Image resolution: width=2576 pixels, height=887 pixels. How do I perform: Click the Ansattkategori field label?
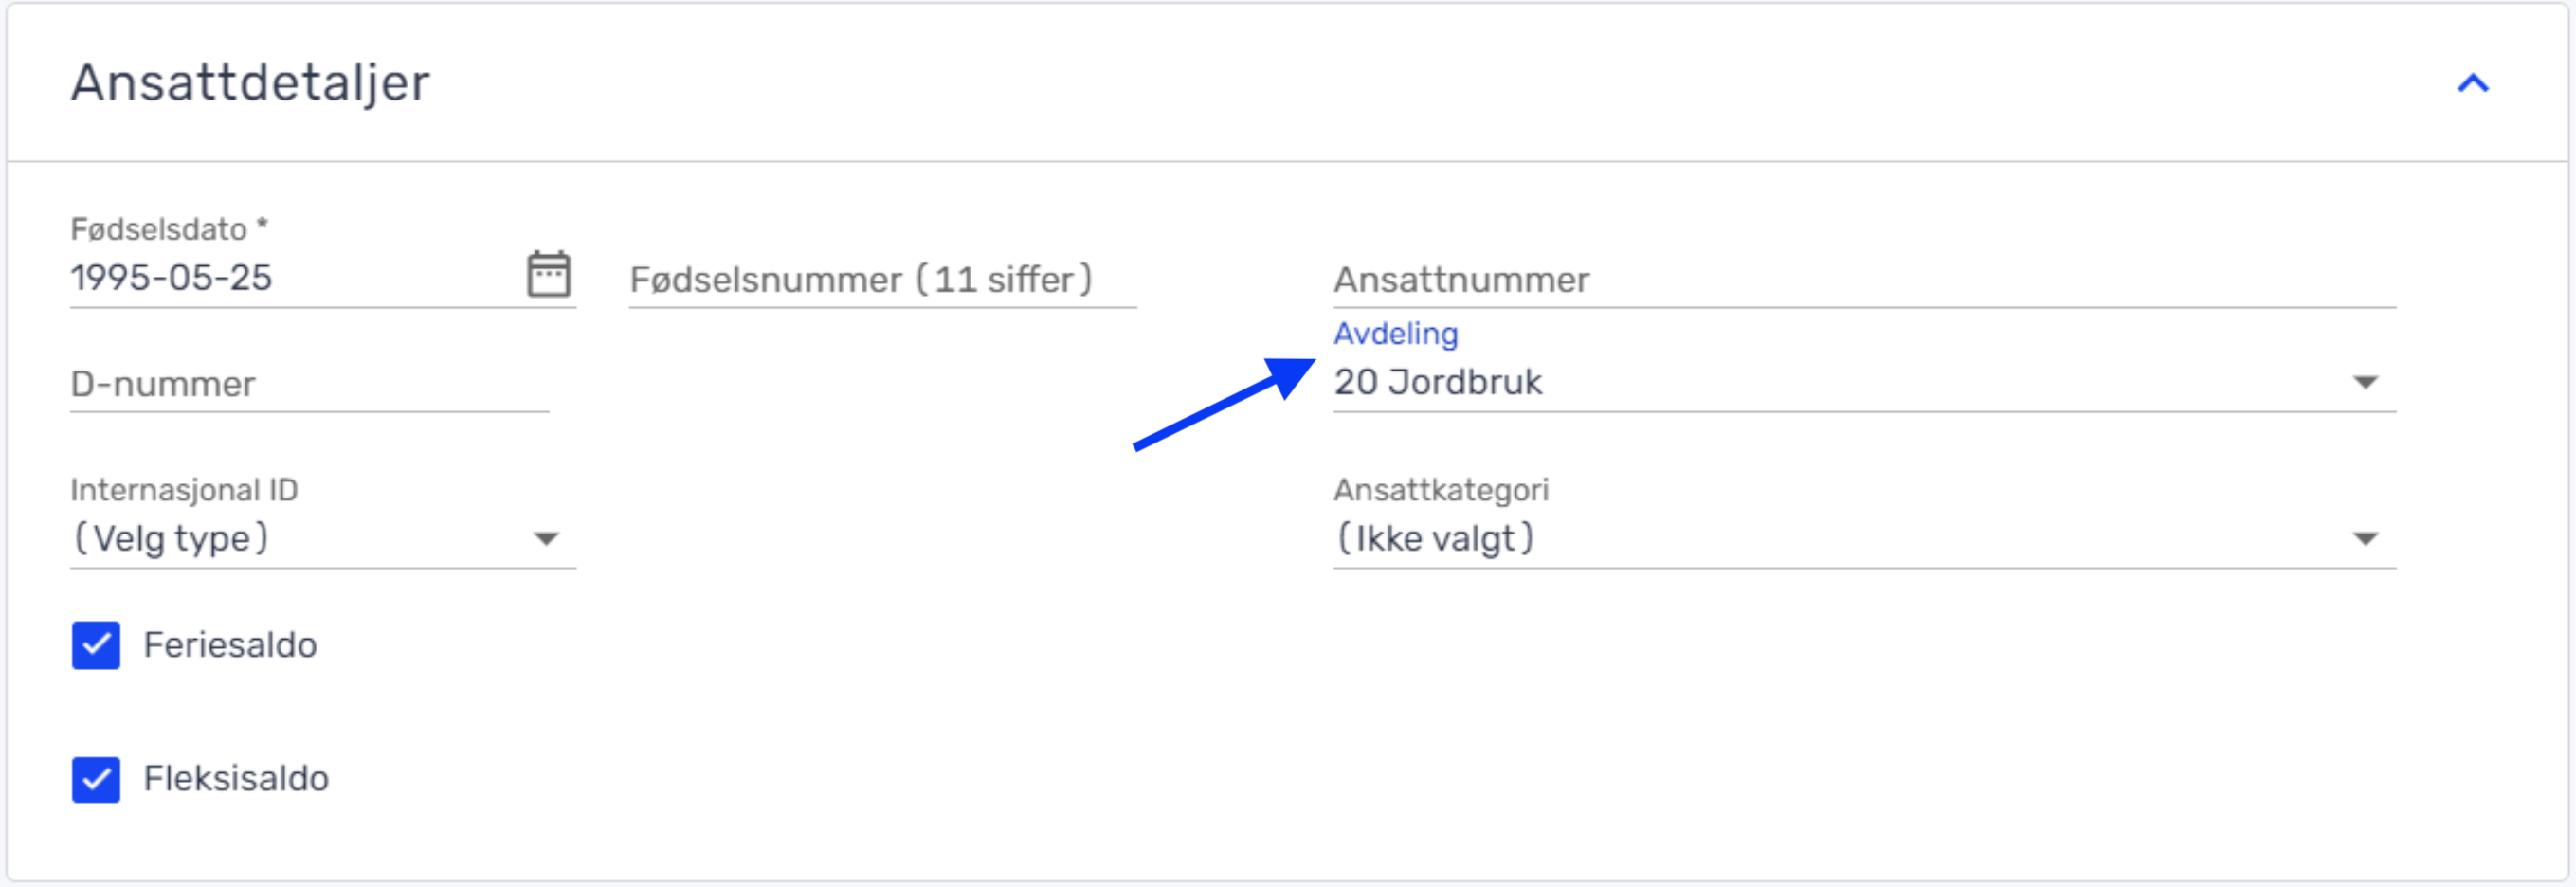tap(1440, 490)
